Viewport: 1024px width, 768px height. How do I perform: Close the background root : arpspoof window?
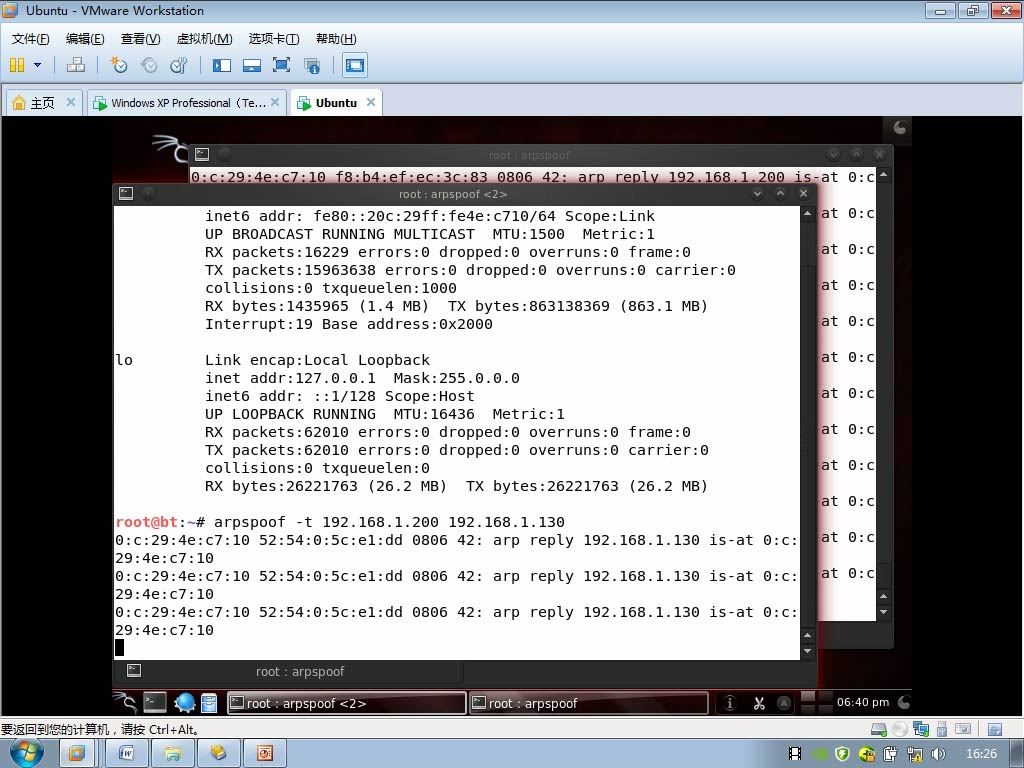[x=880, y=154]
